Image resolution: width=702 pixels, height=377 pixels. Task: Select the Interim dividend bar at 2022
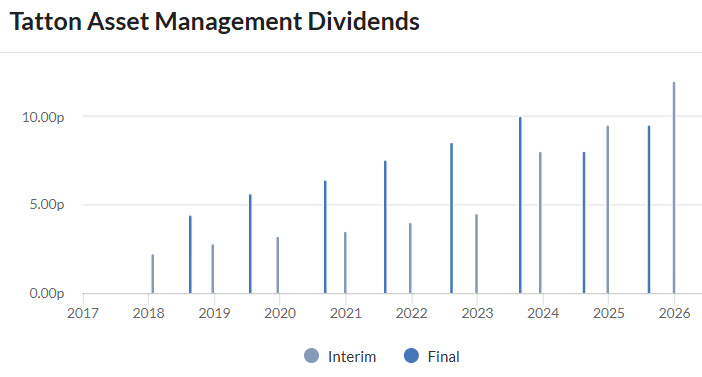coord(410,258)
